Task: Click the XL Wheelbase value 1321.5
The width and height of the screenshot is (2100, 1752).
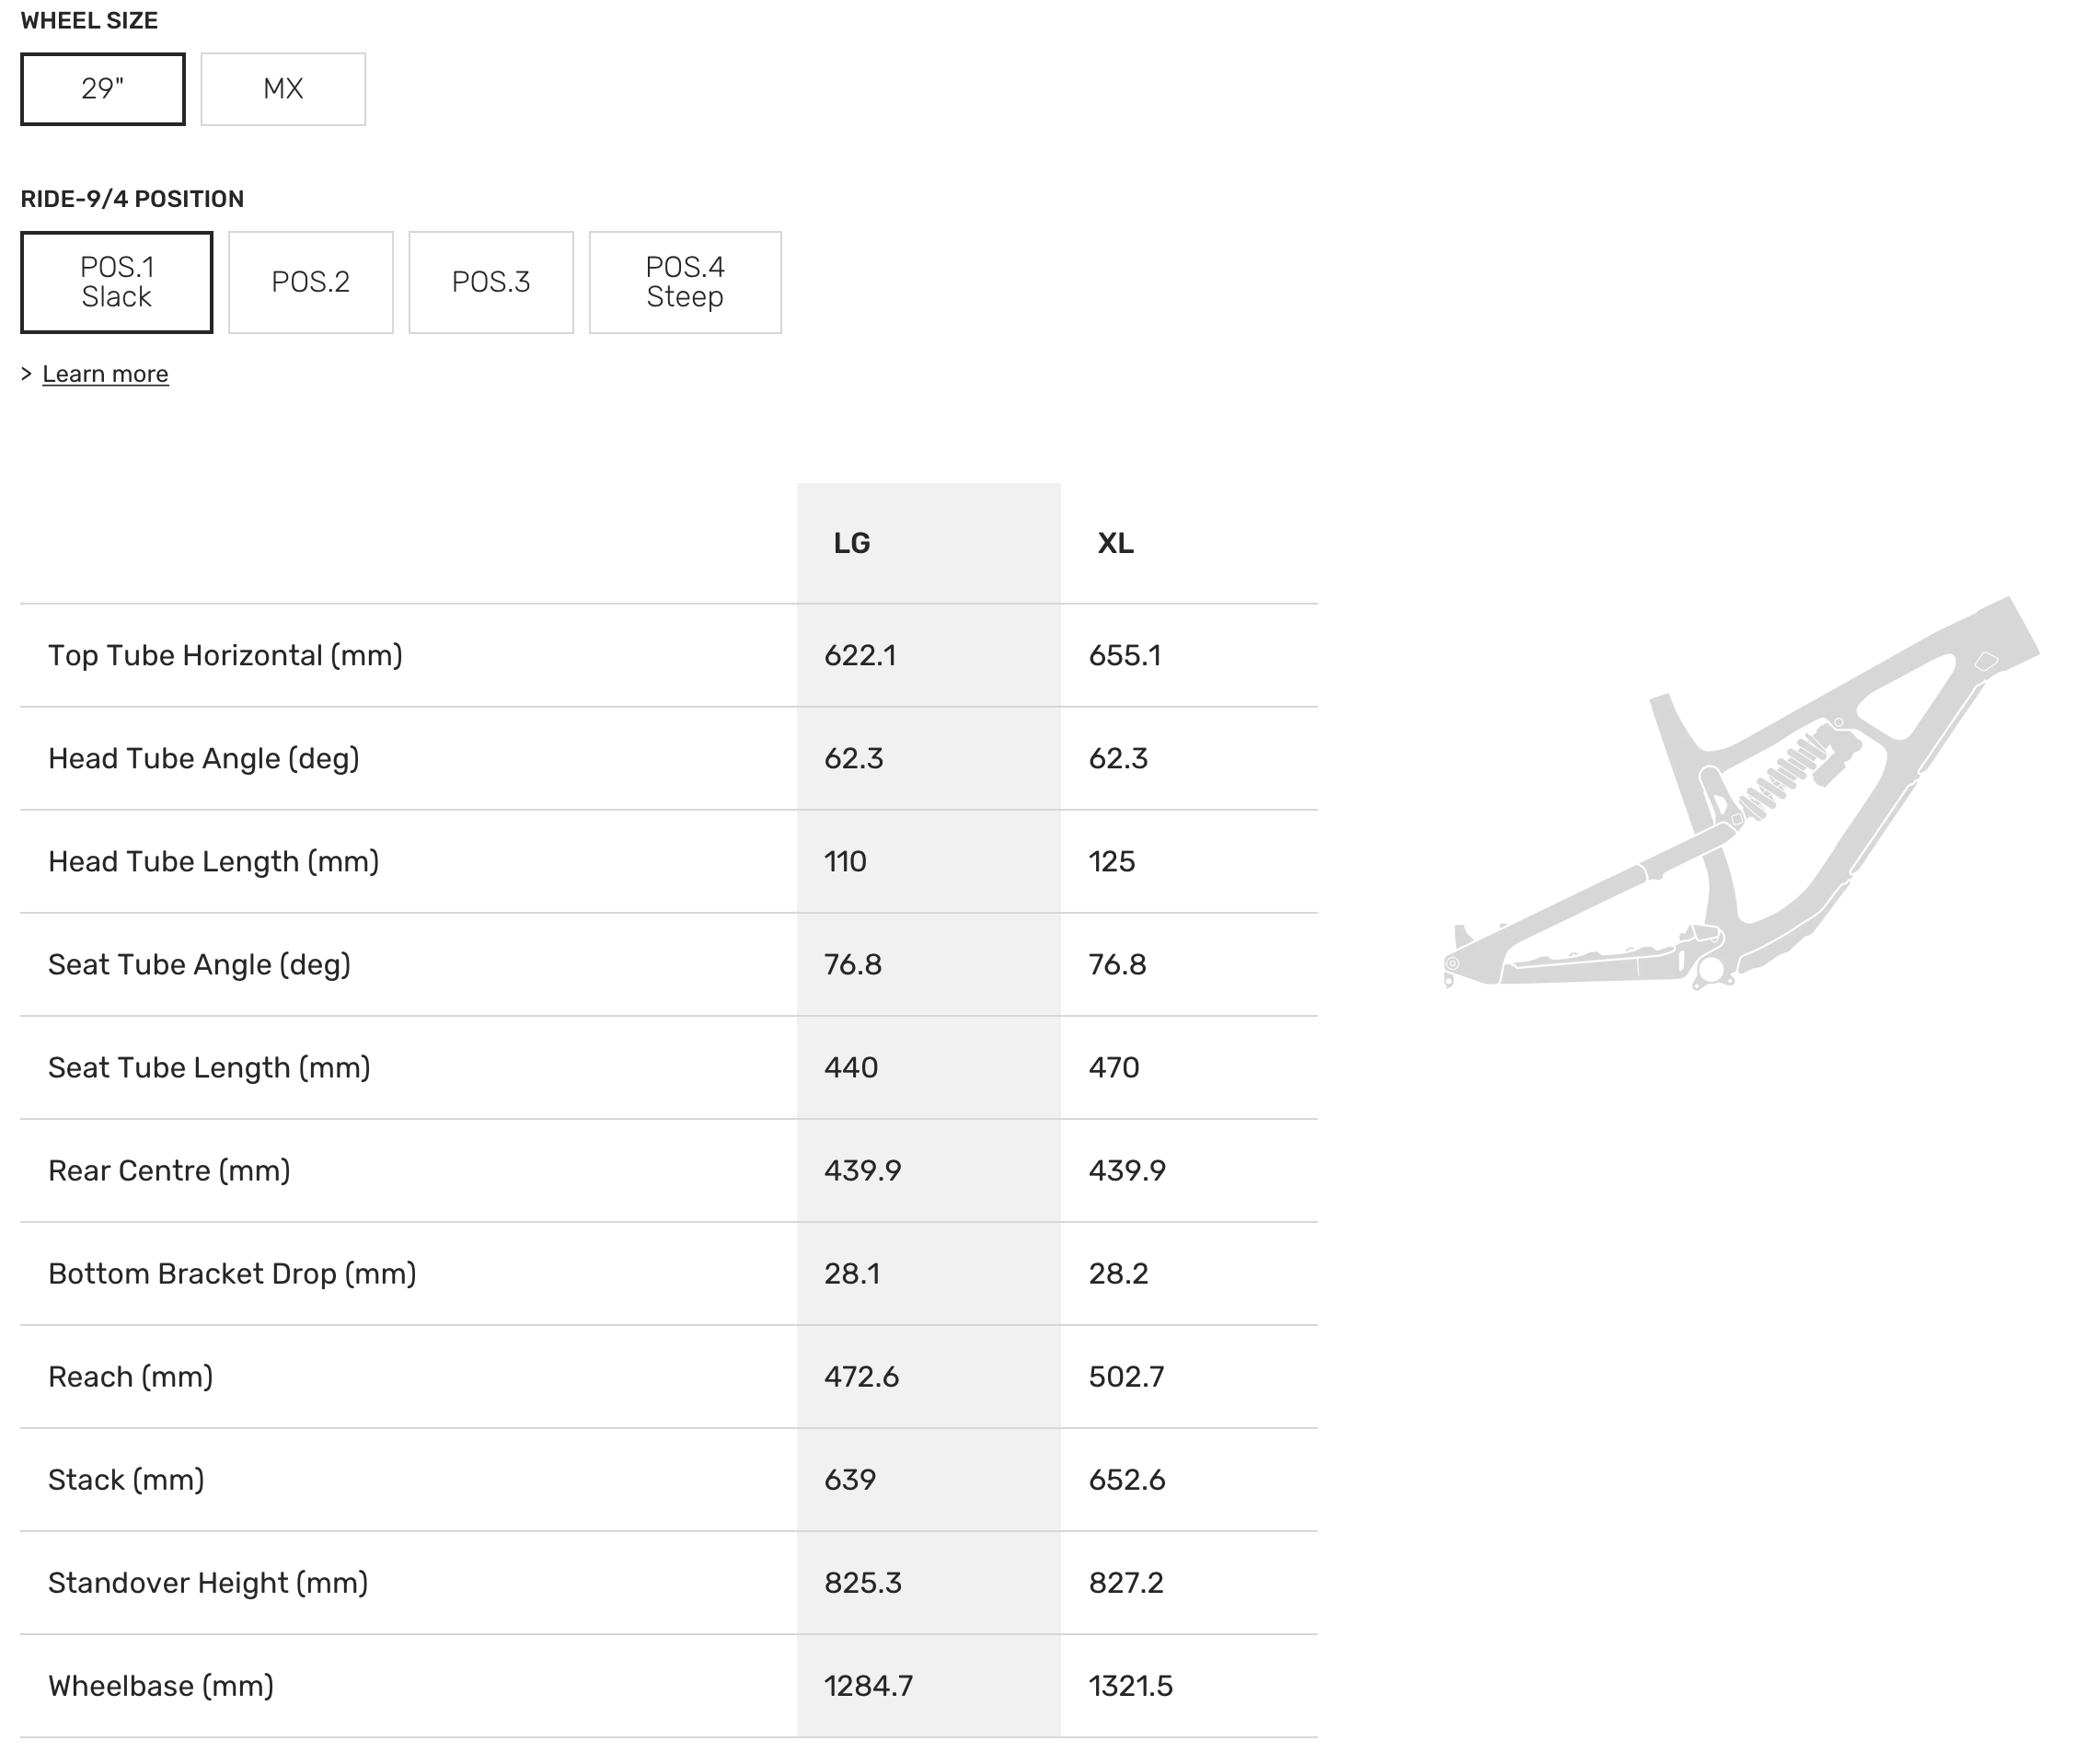Action: 1131,1686
